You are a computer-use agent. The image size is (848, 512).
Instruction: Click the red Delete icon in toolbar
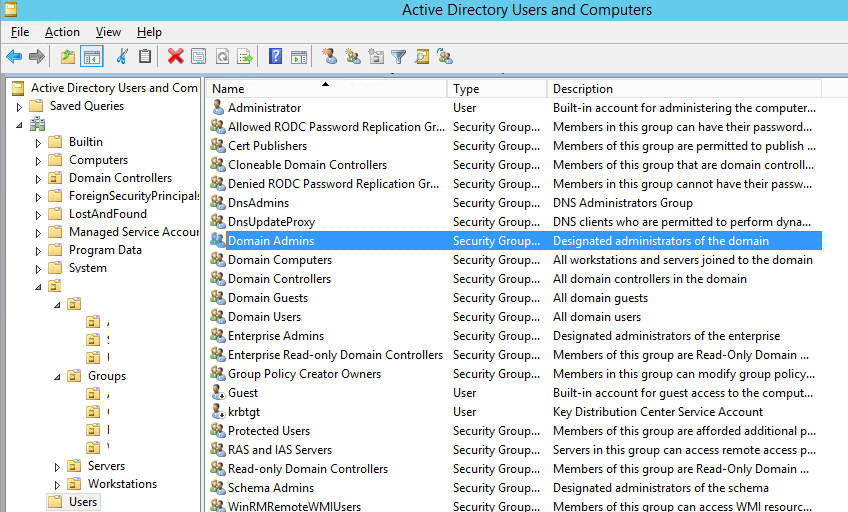click(176, 57)
